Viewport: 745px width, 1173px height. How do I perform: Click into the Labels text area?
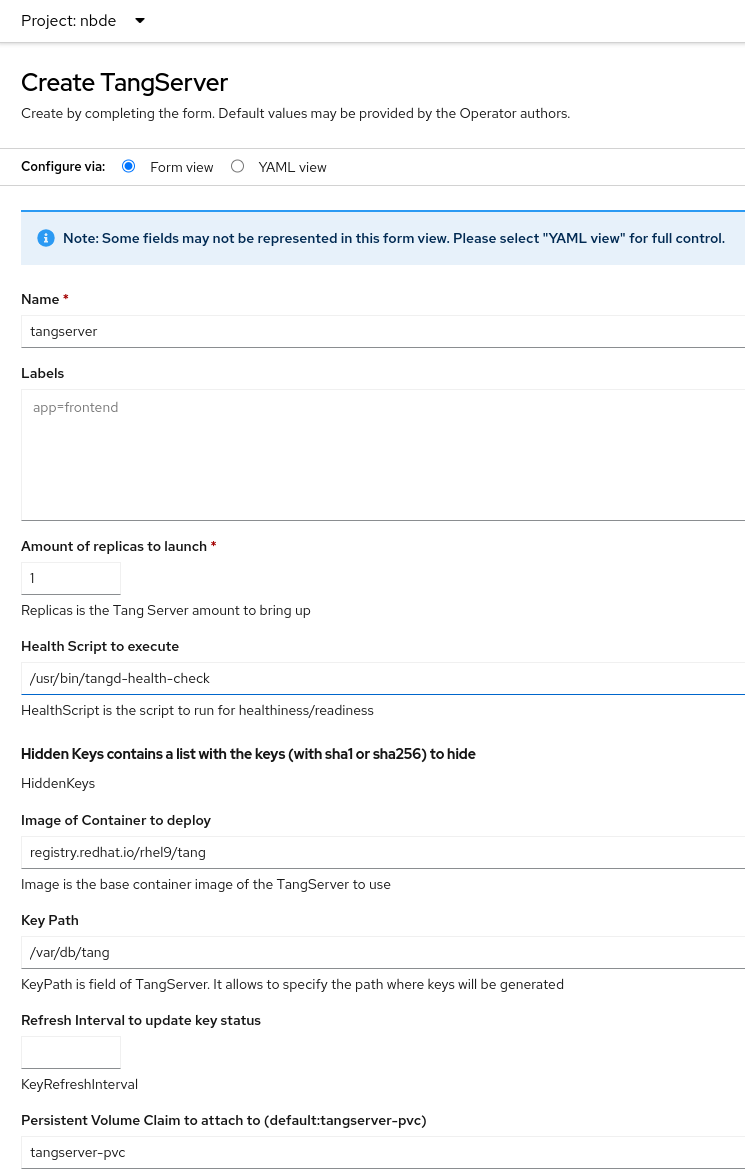pyautogui.click(x=380, y=455)
